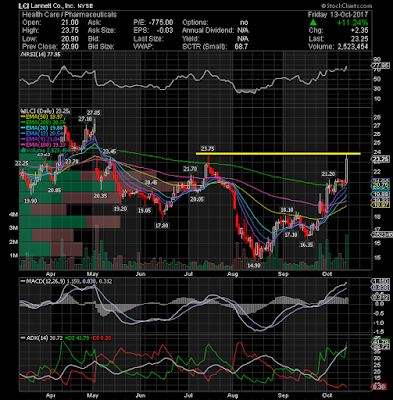
Task: Click the ADX(14) indicator label
Action: point(35,338)
